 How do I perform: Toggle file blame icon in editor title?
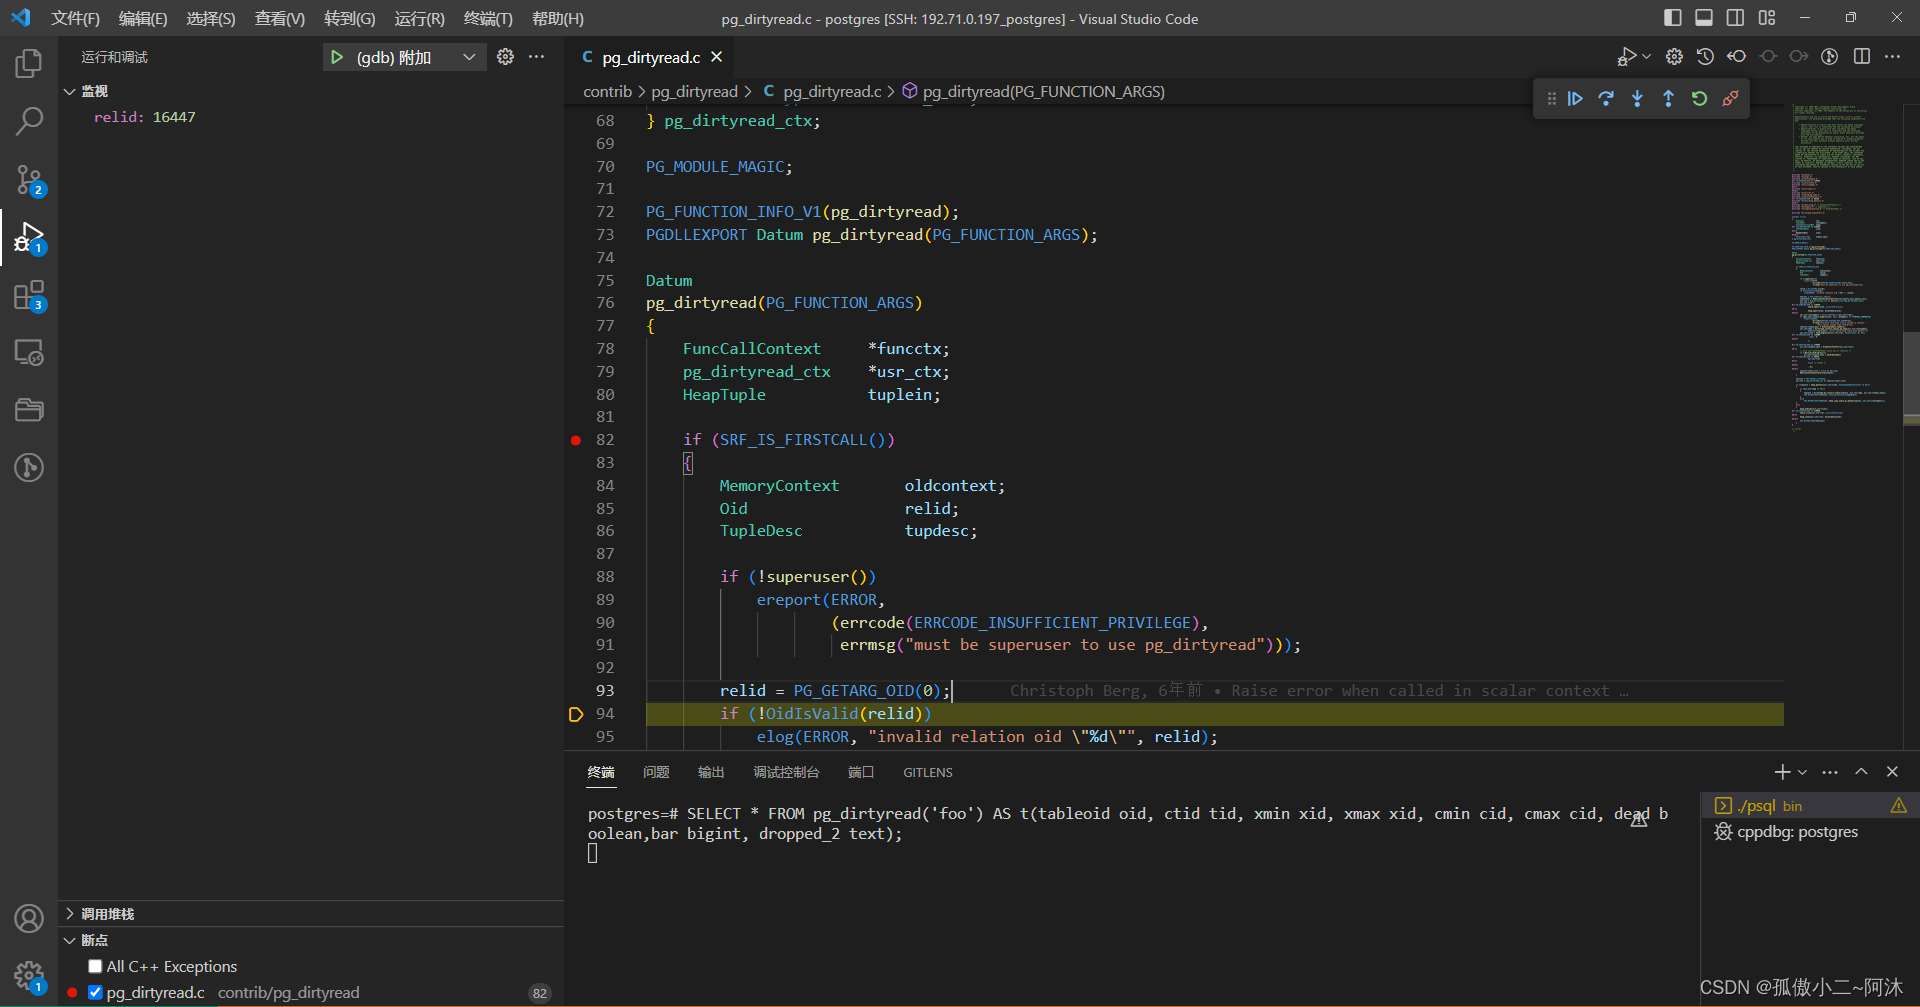click(x=1829, y=56)
